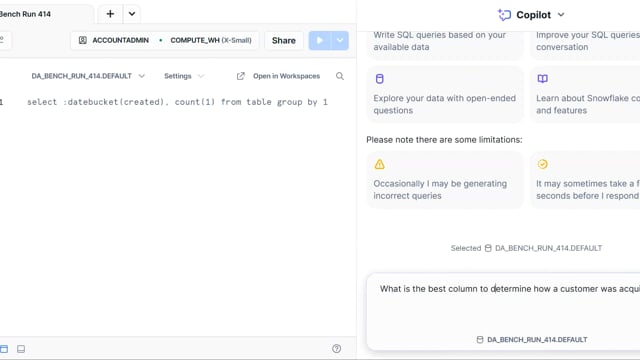Open the search magnifier icon in editor

click(340, 76)
